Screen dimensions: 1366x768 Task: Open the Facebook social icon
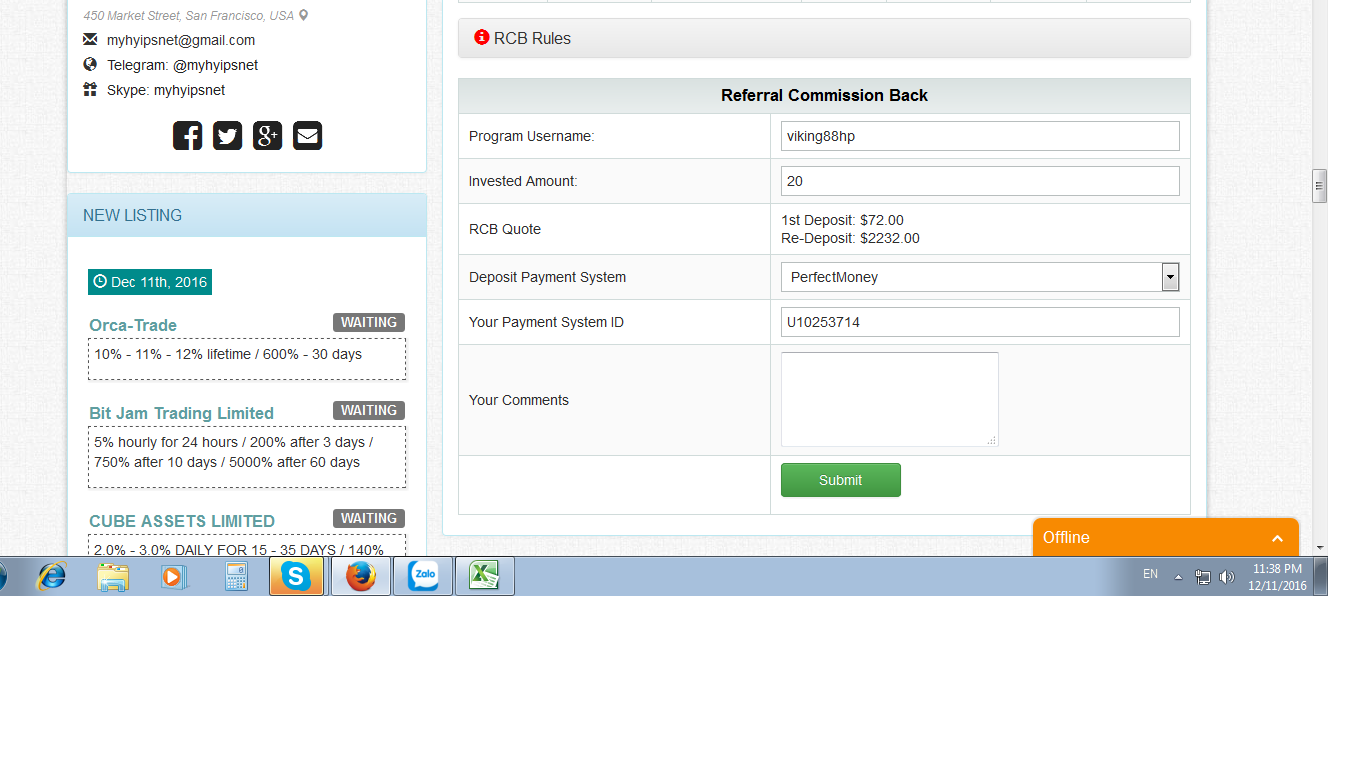(187, 135)
